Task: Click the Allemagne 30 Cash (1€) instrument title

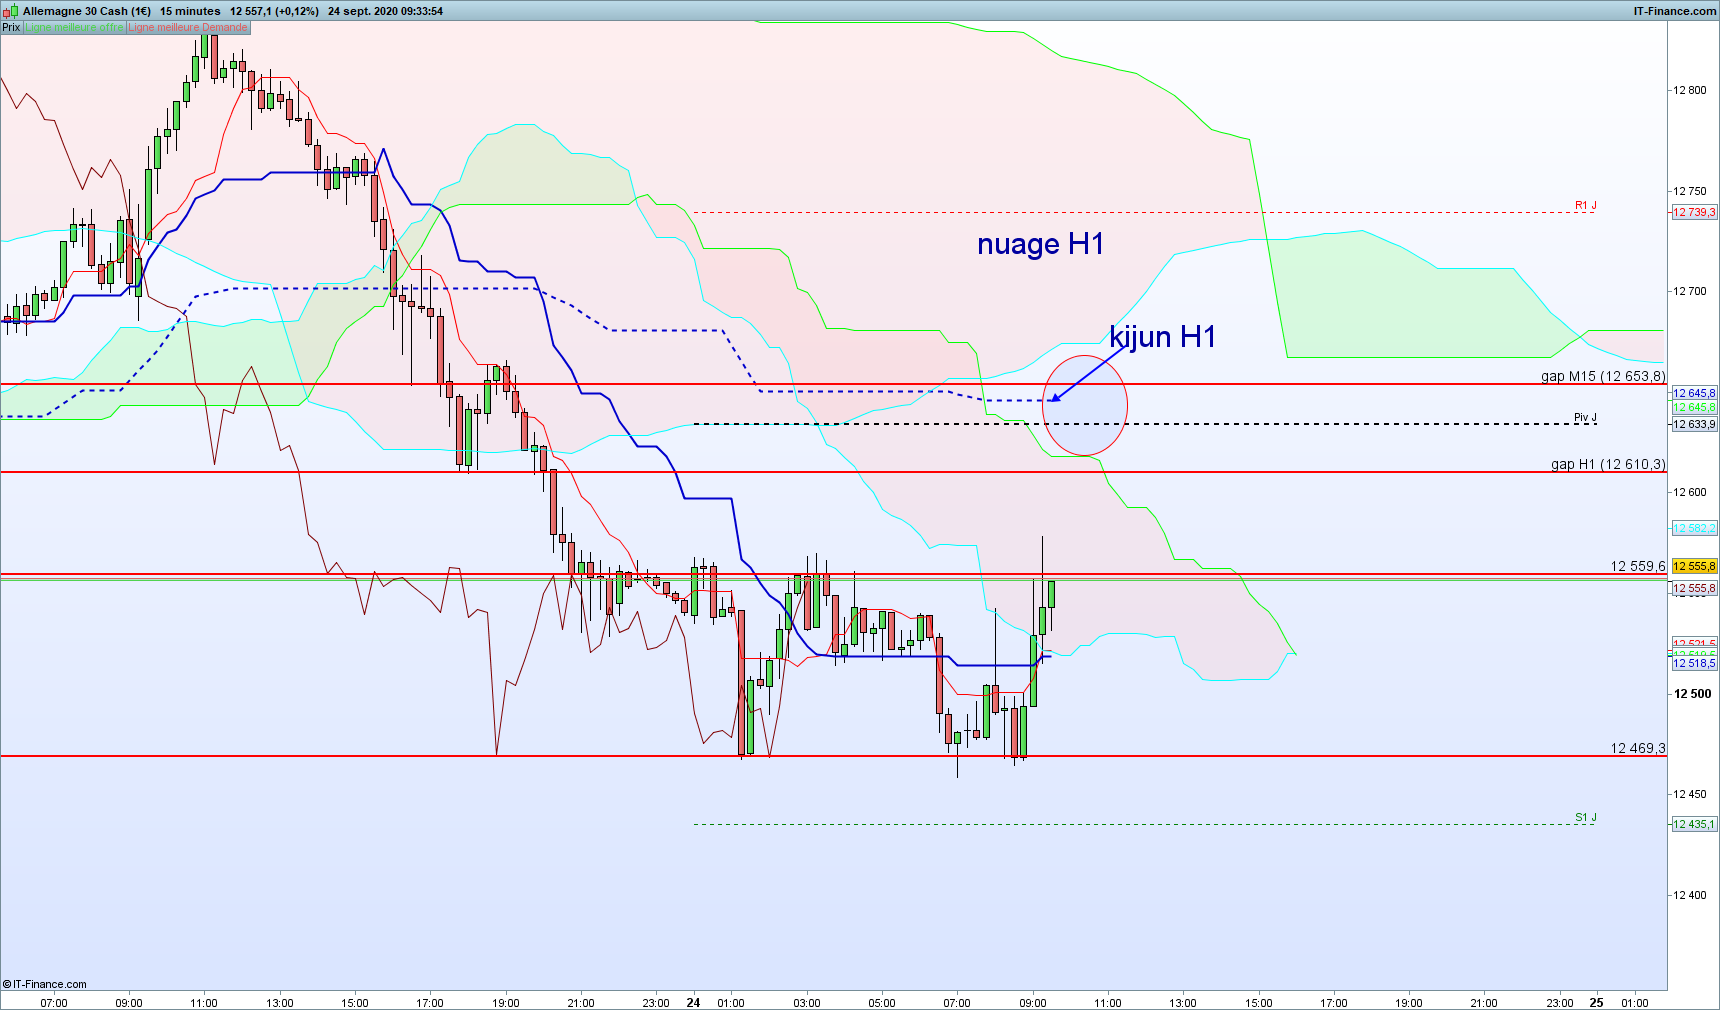Action: tap(87, 11)
